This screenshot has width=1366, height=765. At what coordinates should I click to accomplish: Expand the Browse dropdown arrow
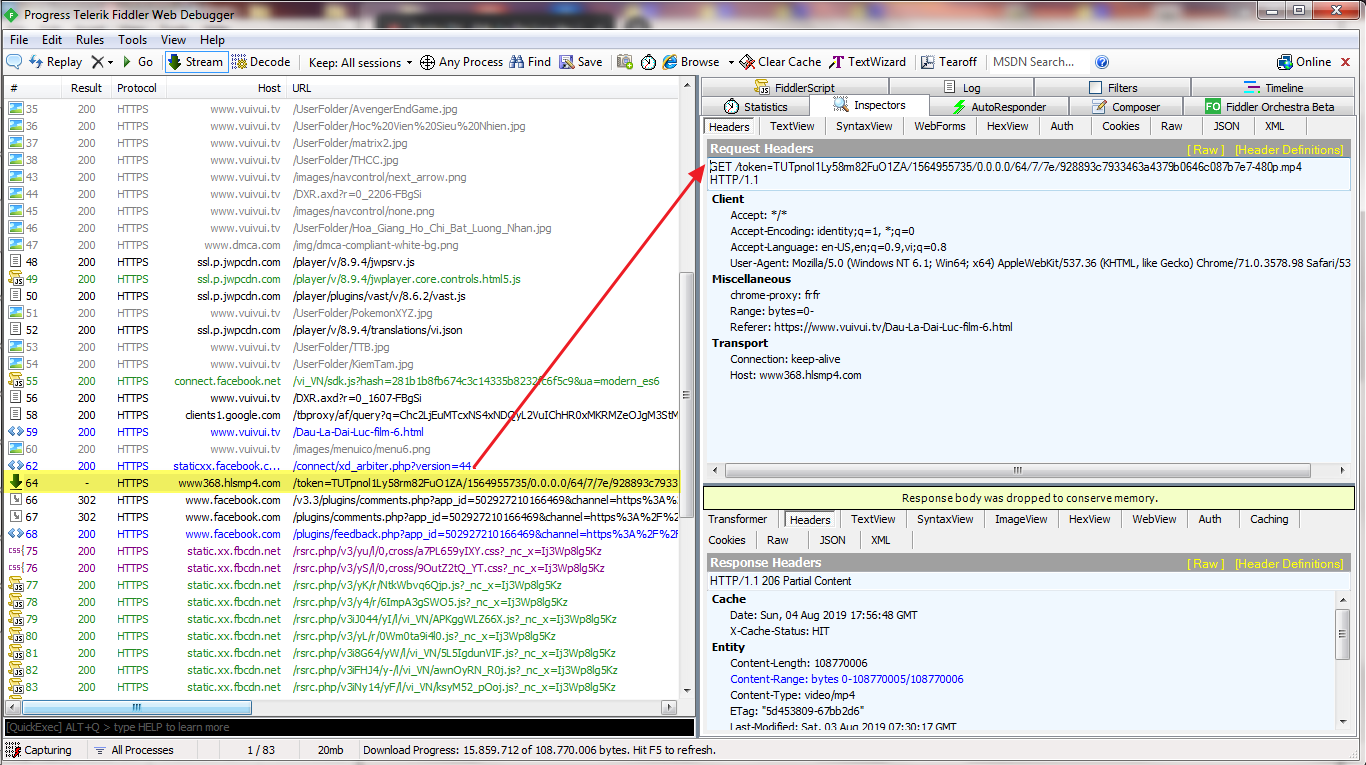pos(731,62)
